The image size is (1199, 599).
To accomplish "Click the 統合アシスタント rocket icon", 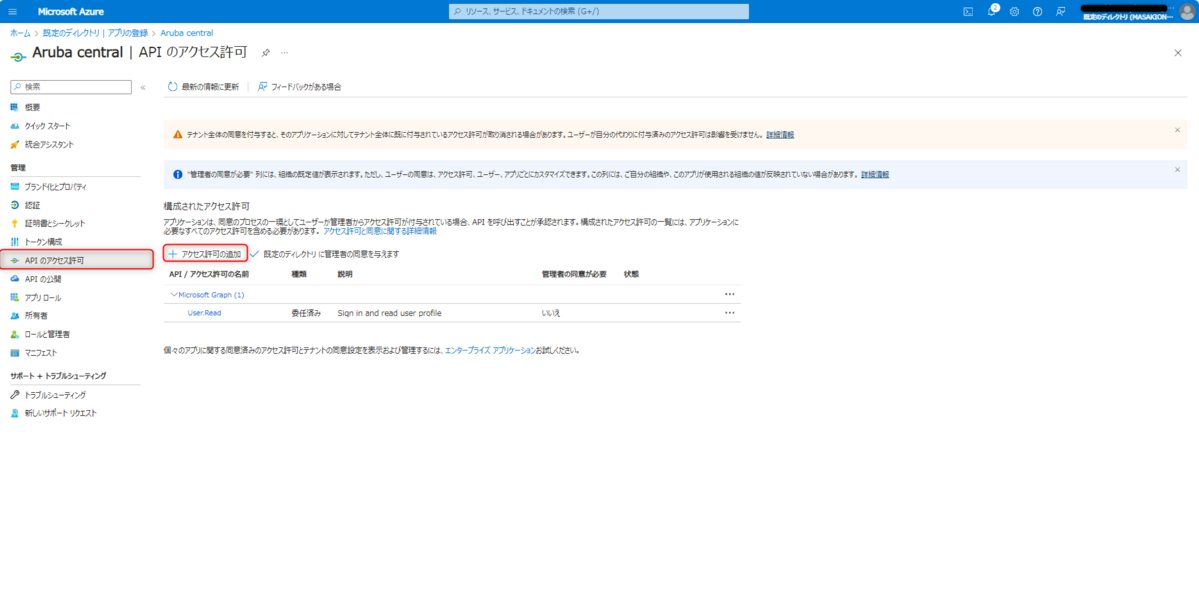I will pyautogui.click(x=15, y=144).
